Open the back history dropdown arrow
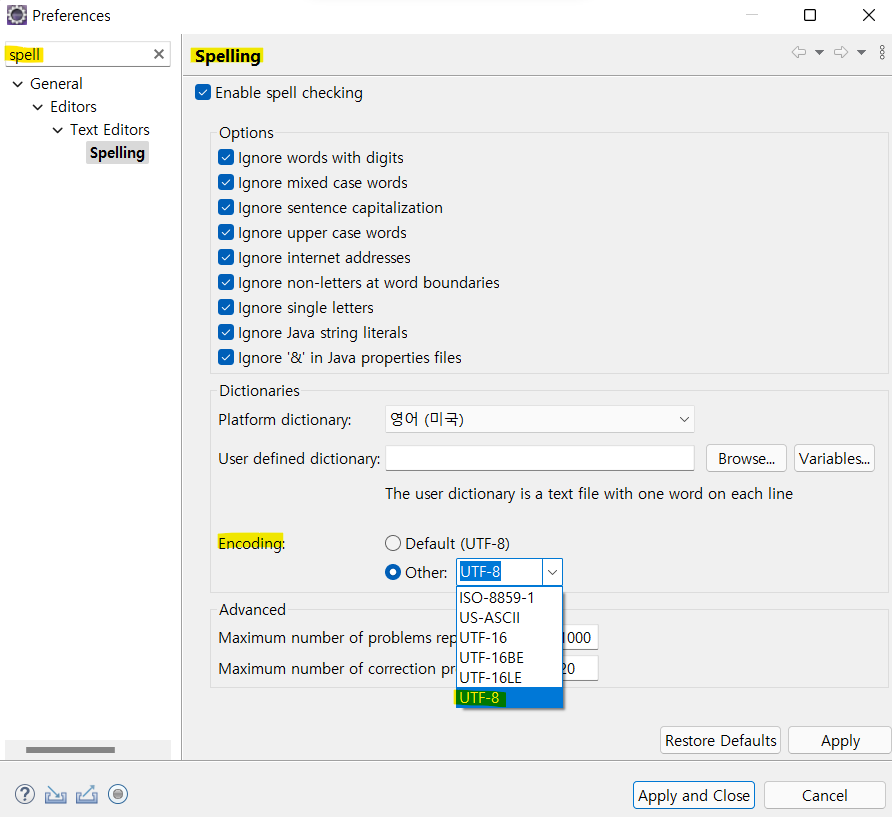Screen dimensions: 892x817 819,52
